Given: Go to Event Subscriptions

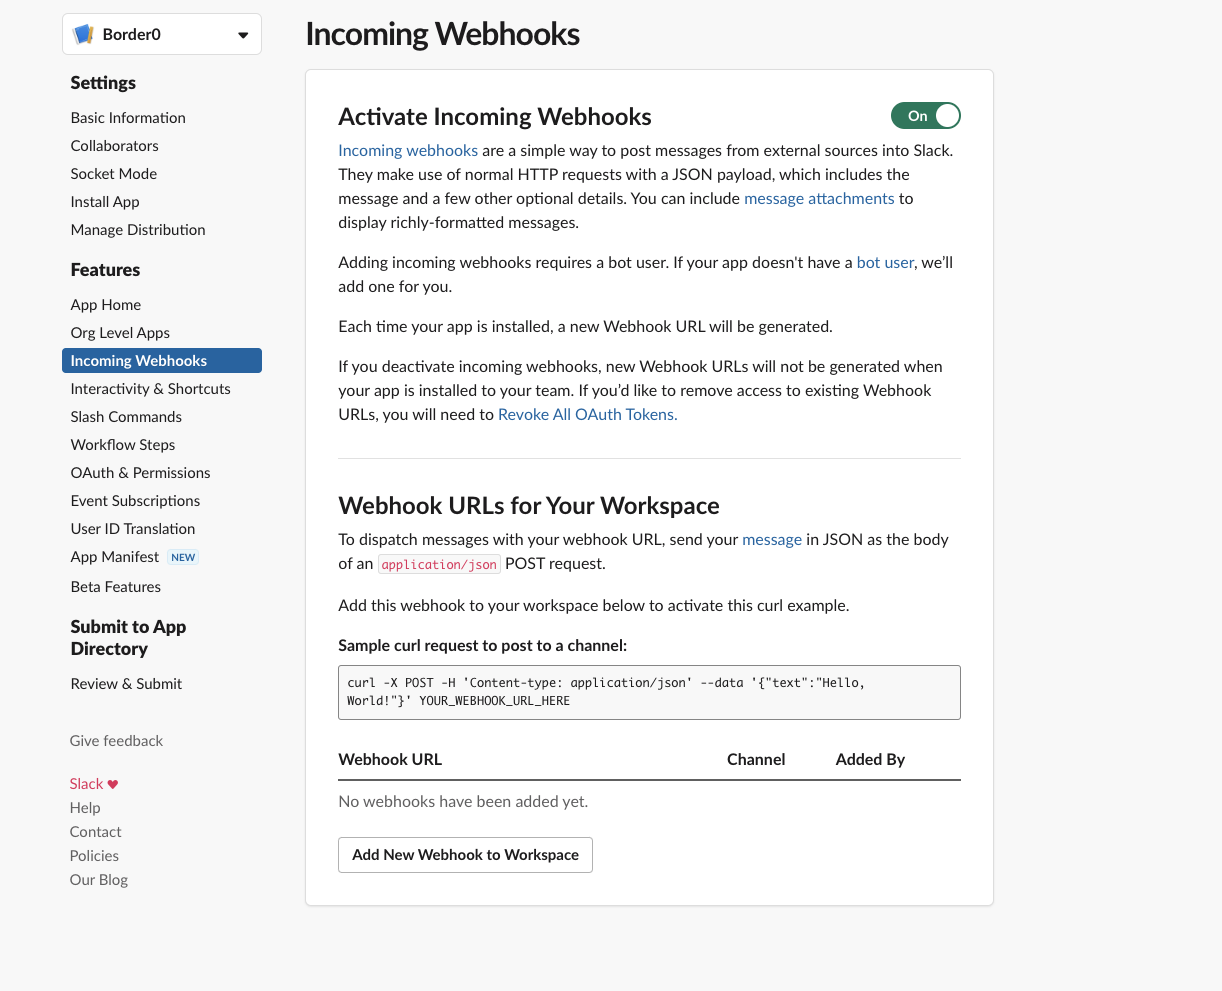Looking at the screenshot, I should 135,501.
